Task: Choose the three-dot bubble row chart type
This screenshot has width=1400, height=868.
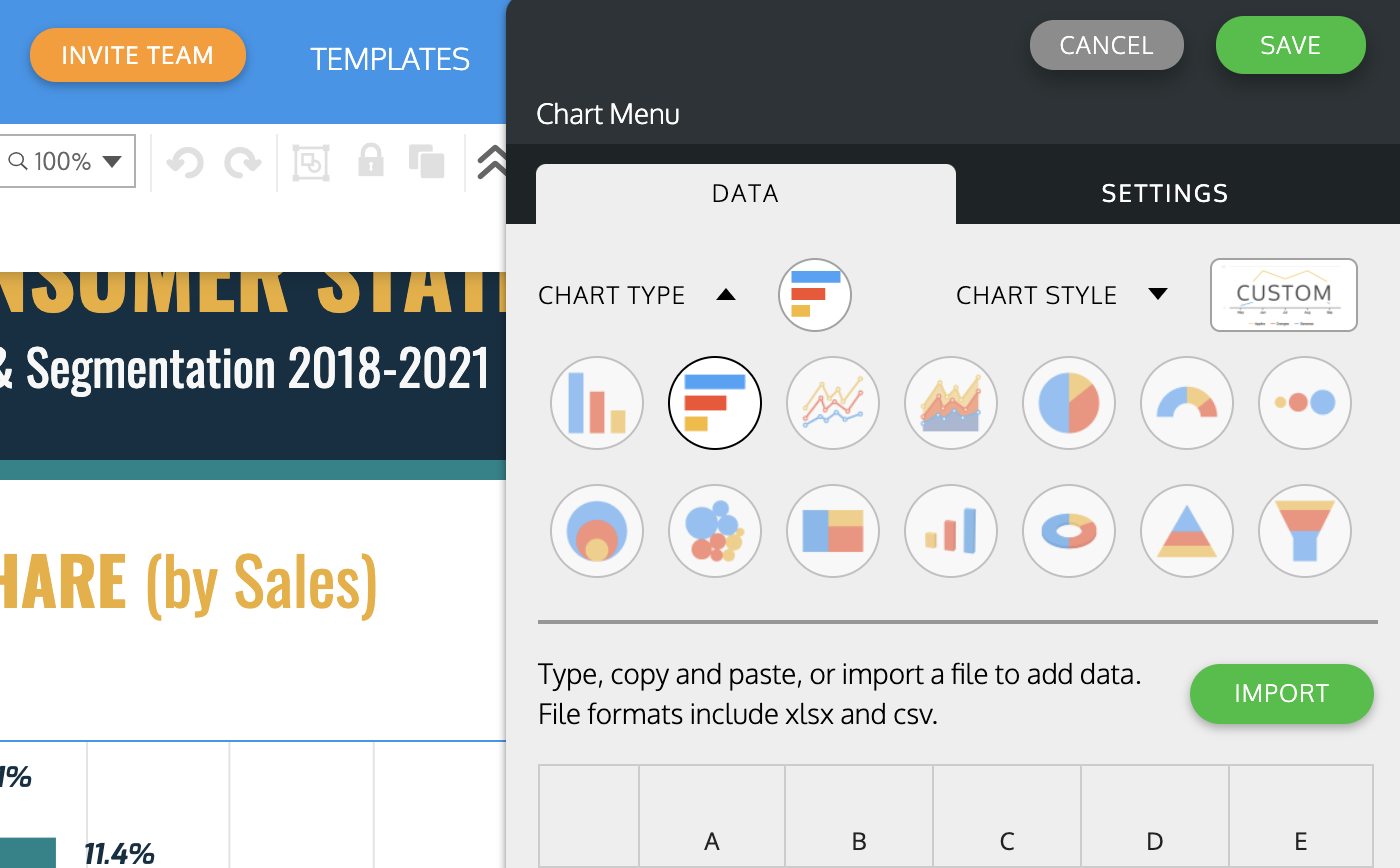Action: 1305,403
